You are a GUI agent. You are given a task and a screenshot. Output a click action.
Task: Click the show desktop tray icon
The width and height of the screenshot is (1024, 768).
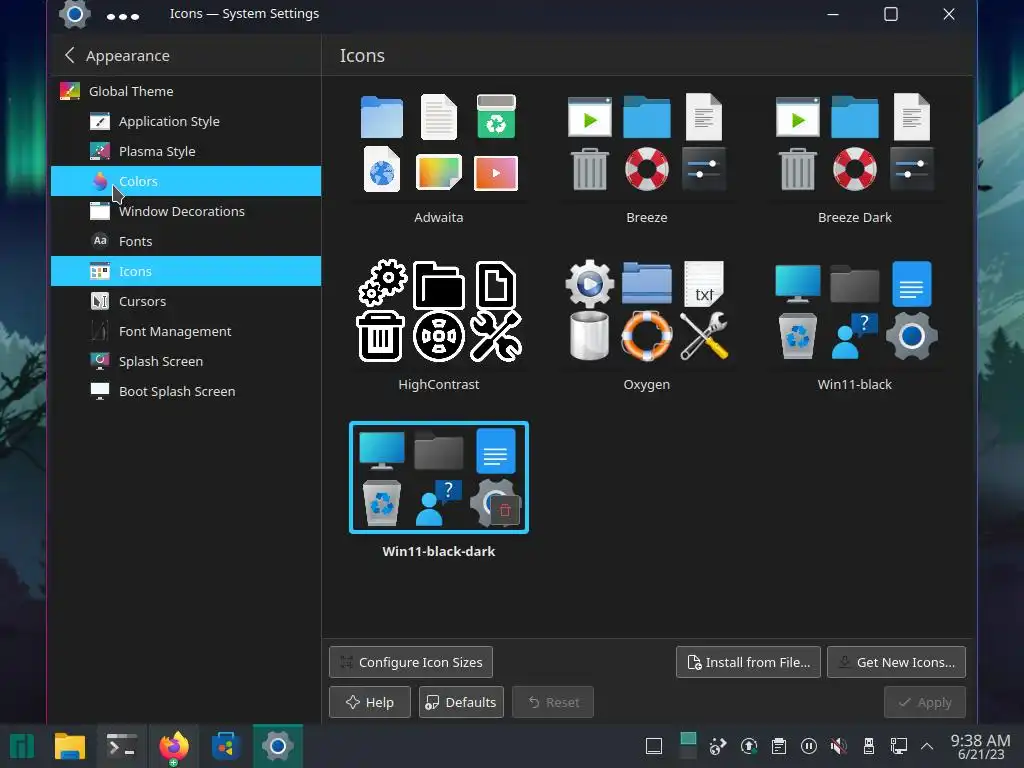pyautogui.click(x=654, y=746)
